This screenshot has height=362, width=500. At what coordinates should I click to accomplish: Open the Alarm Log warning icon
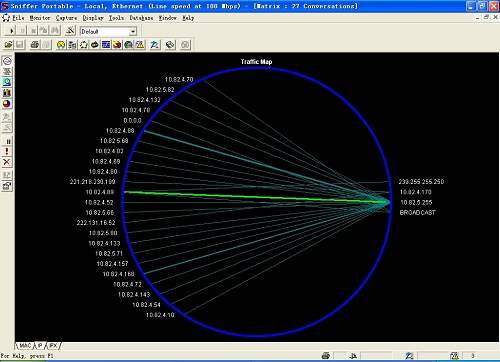pyautogui.click(x=140, y=45)
